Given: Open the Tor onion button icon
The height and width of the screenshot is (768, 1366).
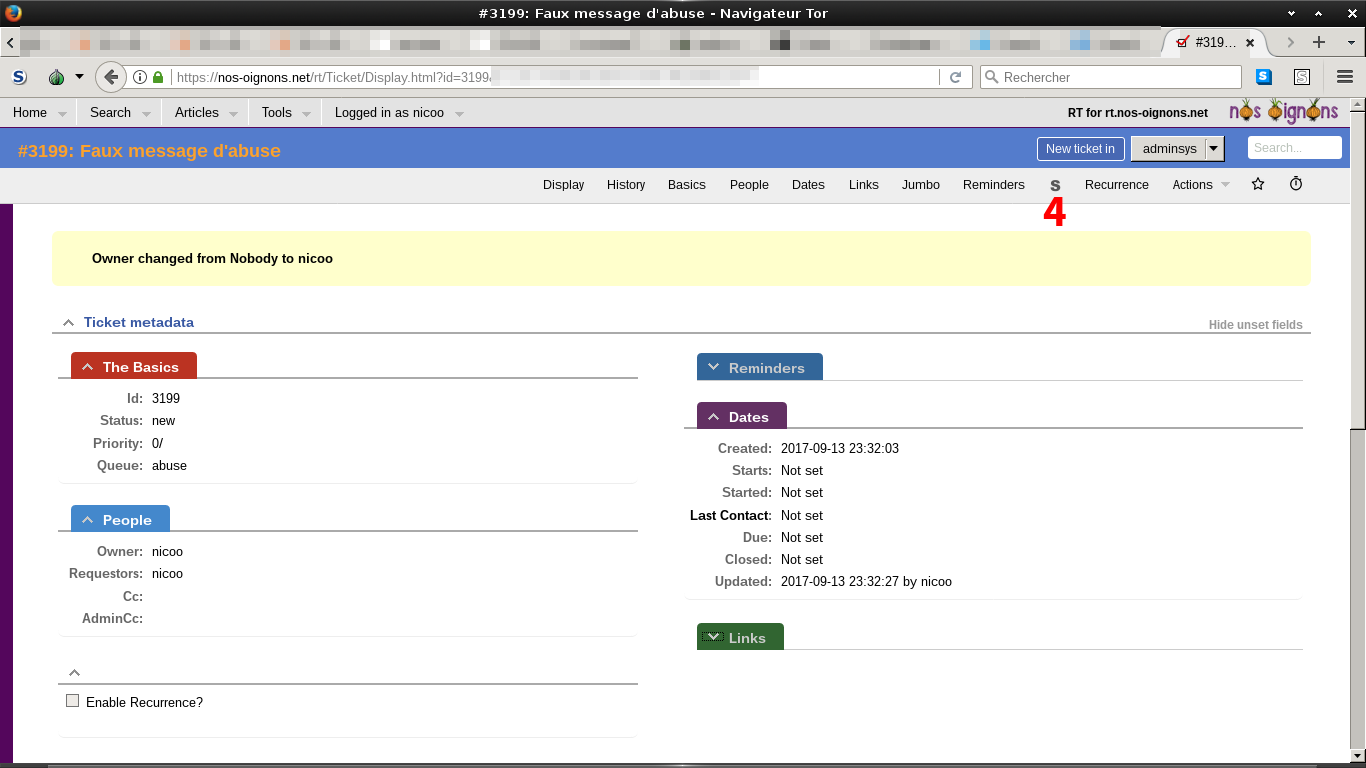Looking at the screenshot, I should (57, 77).
